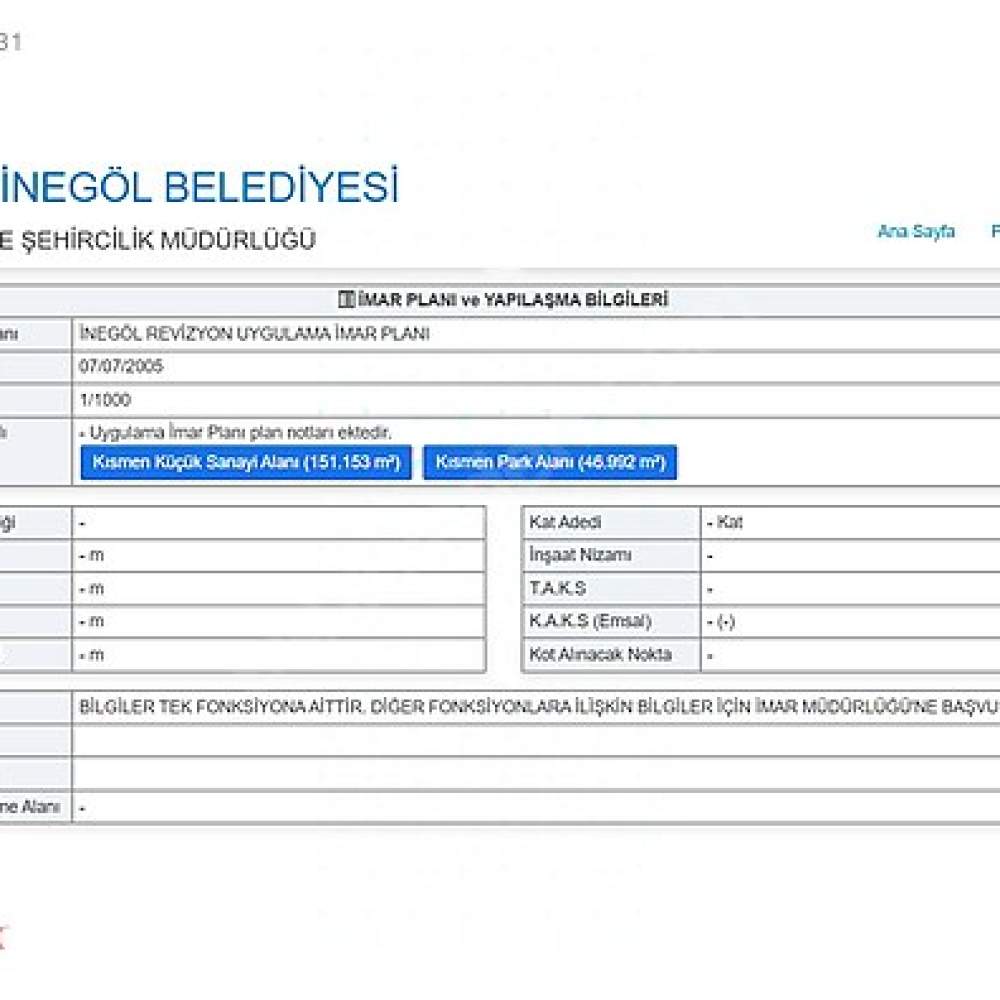The height and width of the screenshot is (1000, 1000).
Task: Click the '- (-)' Emsal value
Action: click(x=721, y=621)
